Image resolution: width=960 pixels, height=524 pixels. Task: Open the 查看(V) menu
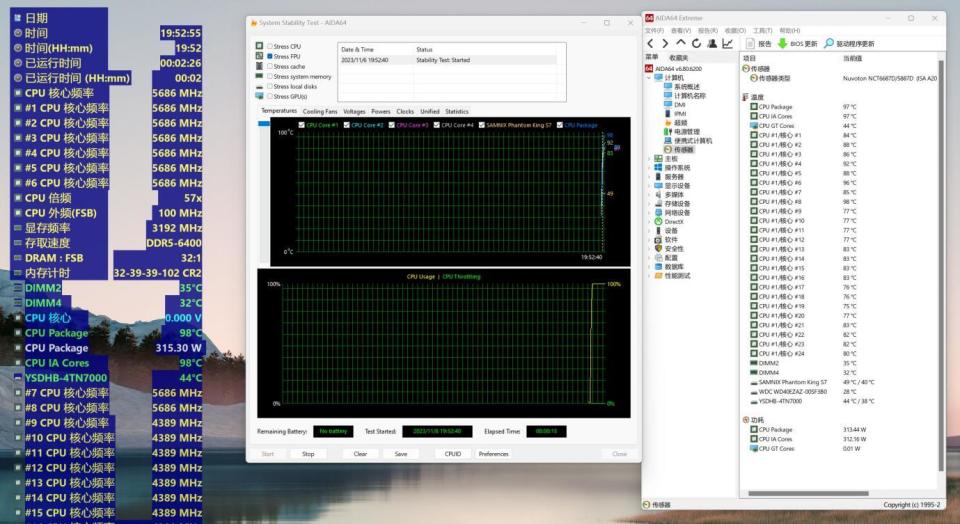tap(681, 30)
